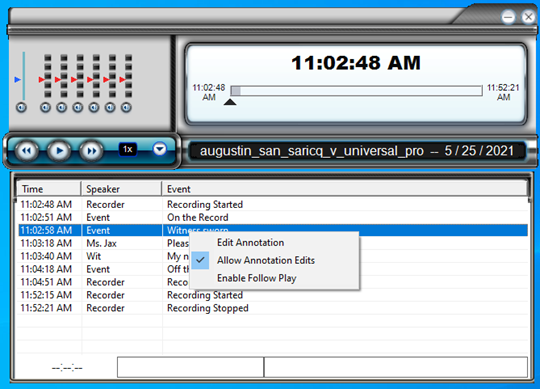Select the 11:02:48 AM Recording Started row
Screen dimensions: 540x389
(x=273, y=204)
